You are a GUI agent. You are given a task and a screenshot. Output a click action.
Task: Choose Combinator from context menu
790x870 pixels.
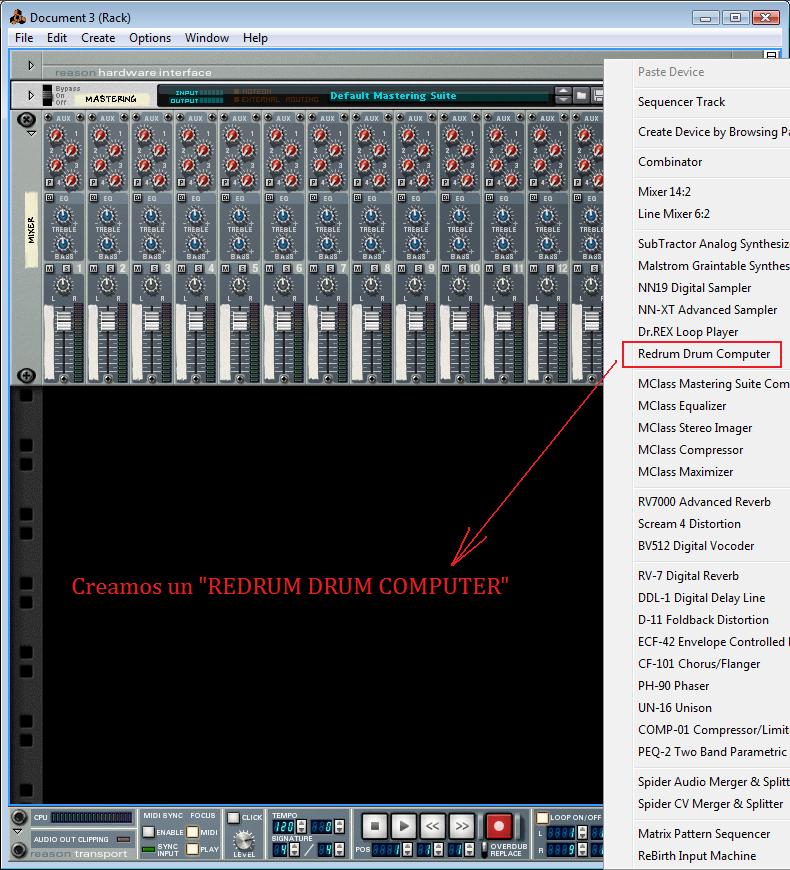pos(670,162)
